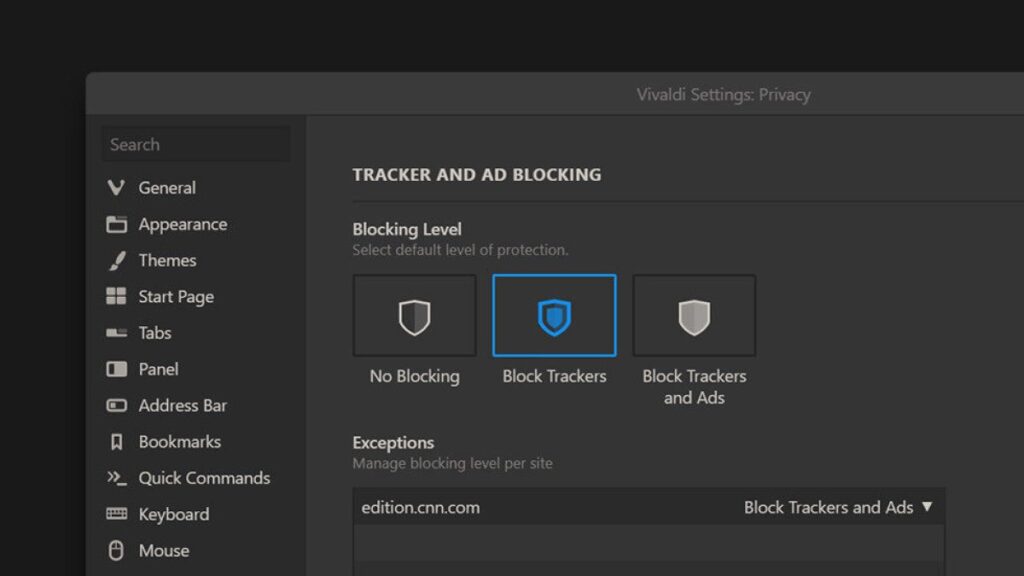Open Mouse settings section
The image size is (1024, 576).
163,550
